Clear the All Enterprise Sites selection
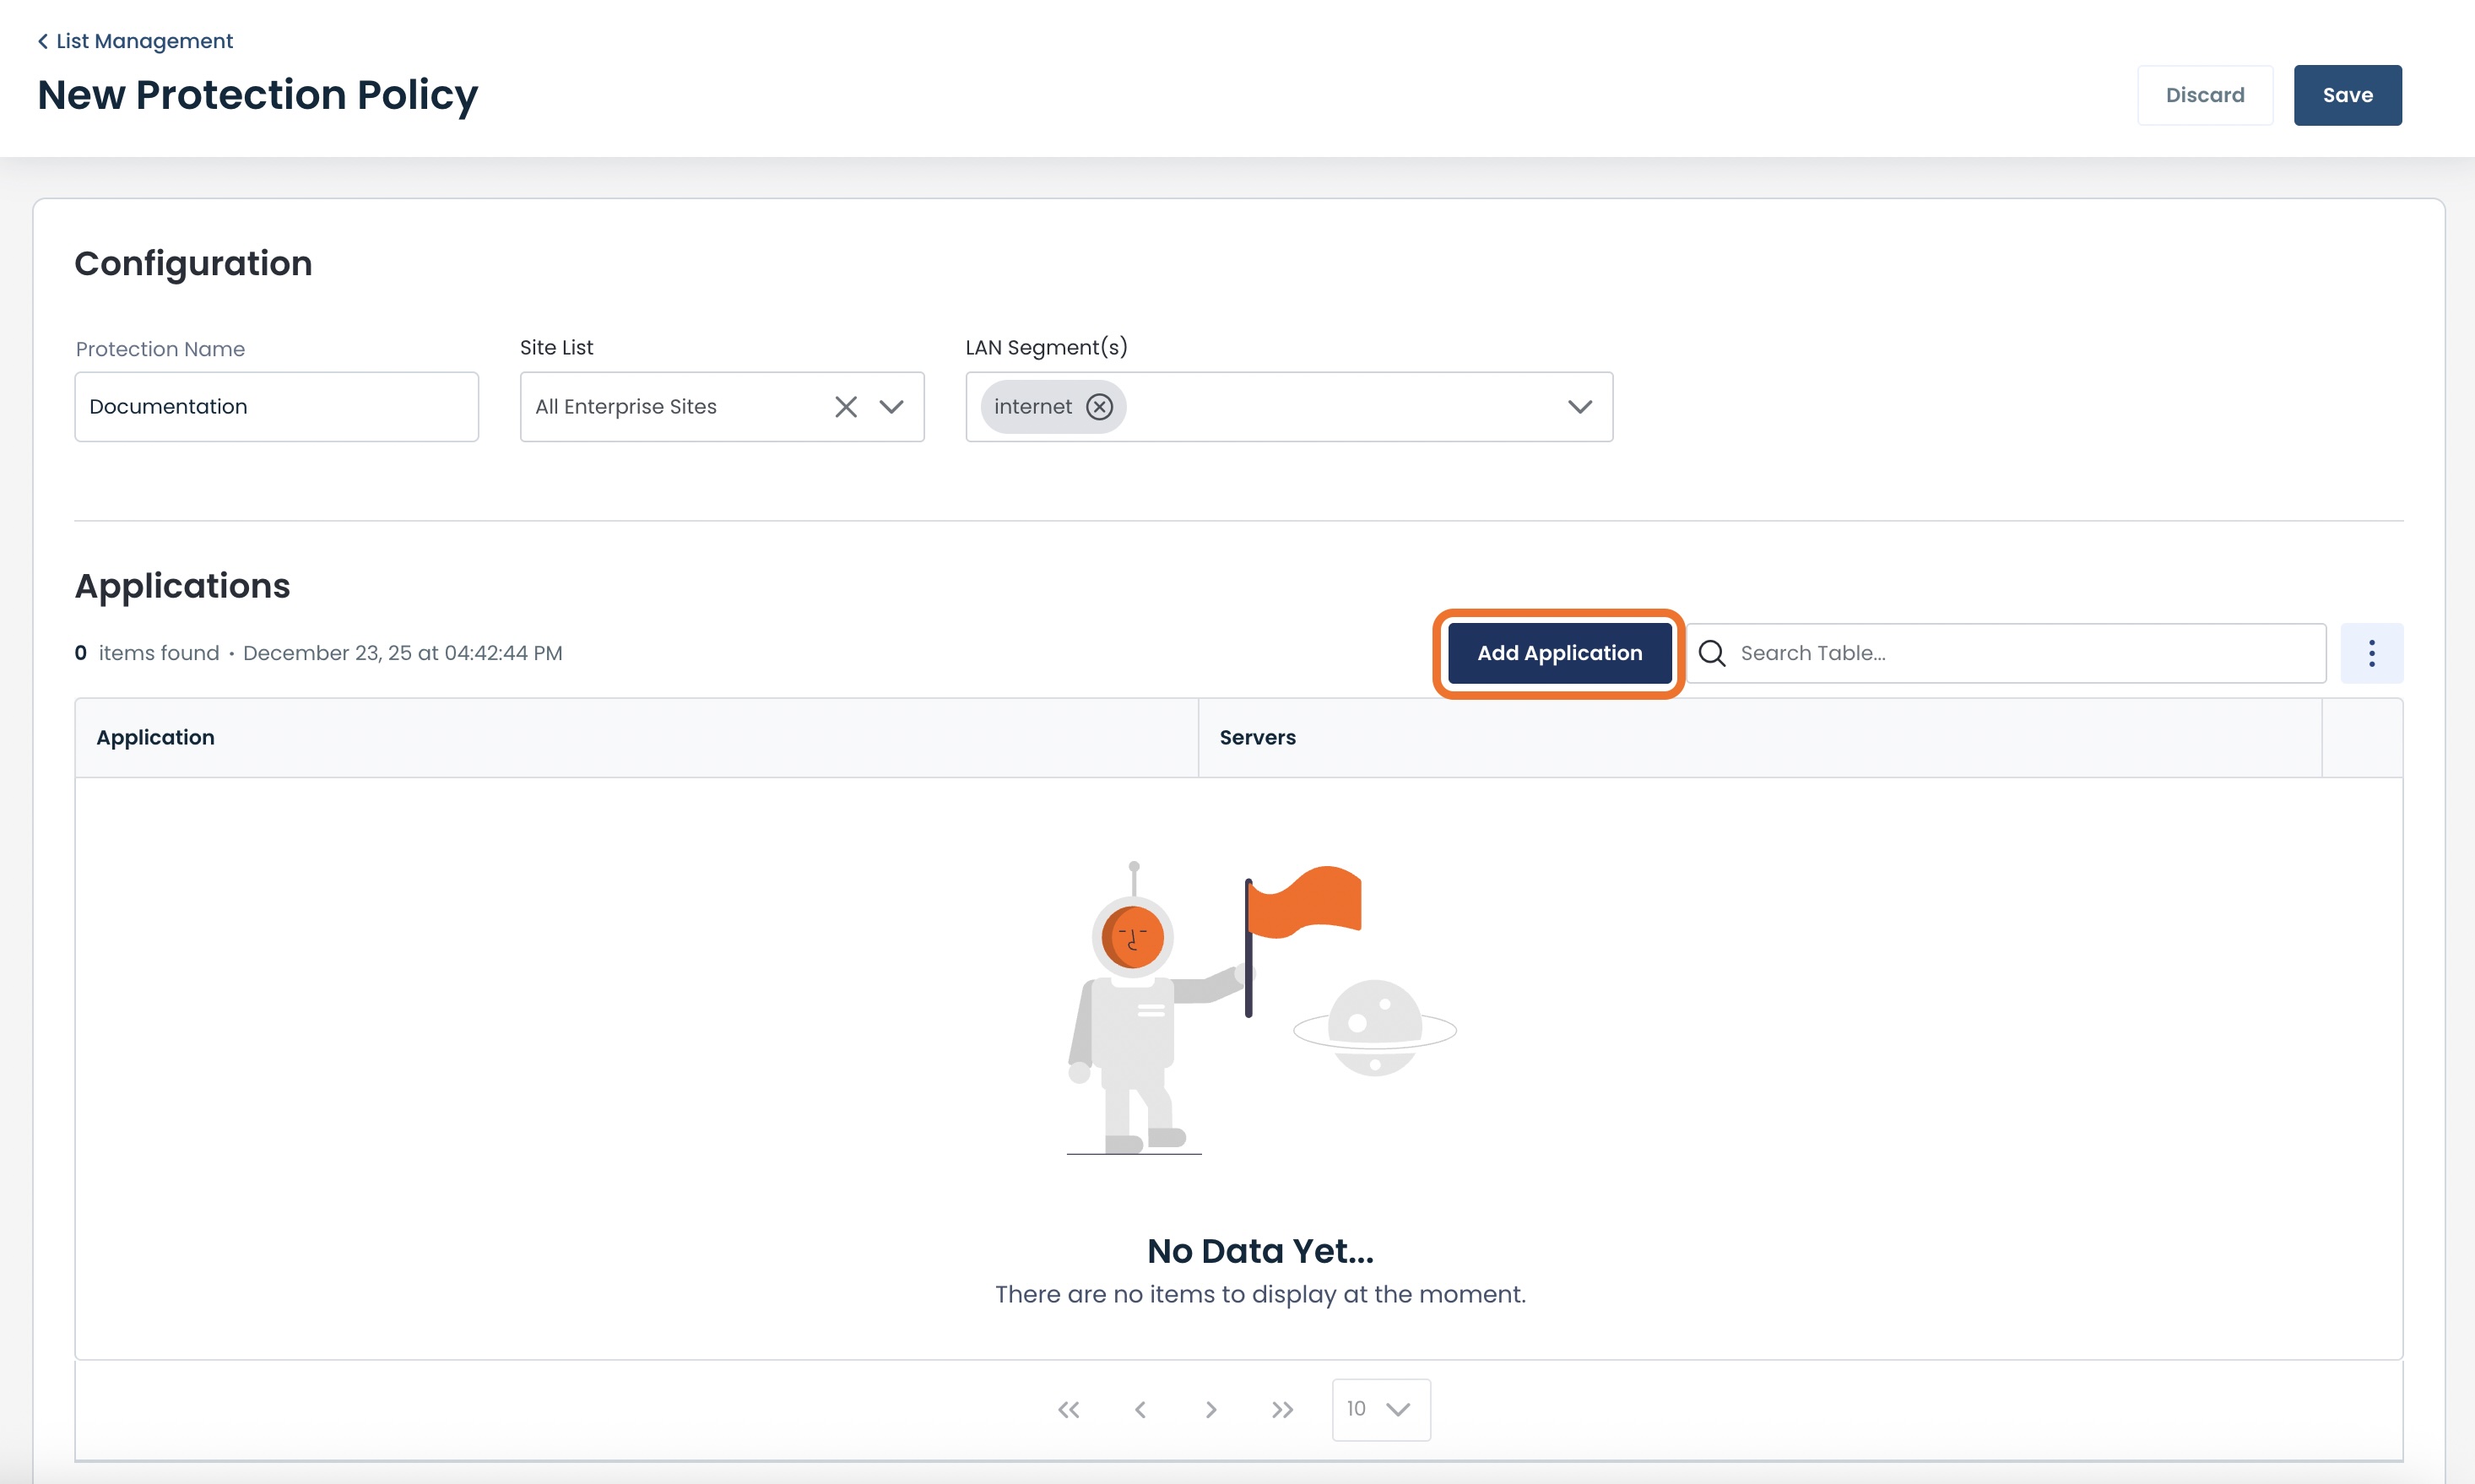This screenshot has width=2475, height=1484. [846, 407]
